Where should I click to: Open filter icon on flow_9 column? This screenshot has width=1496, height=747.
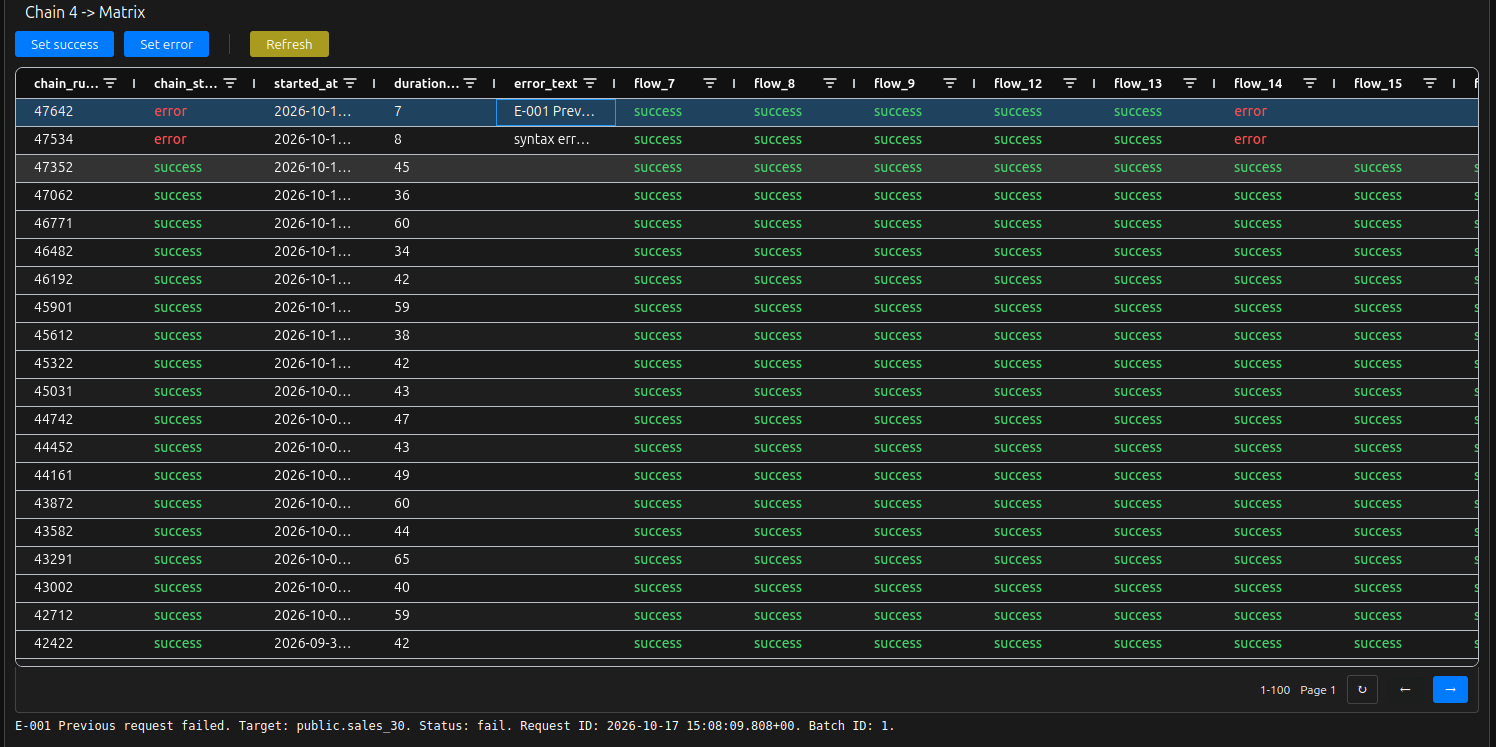950,83
